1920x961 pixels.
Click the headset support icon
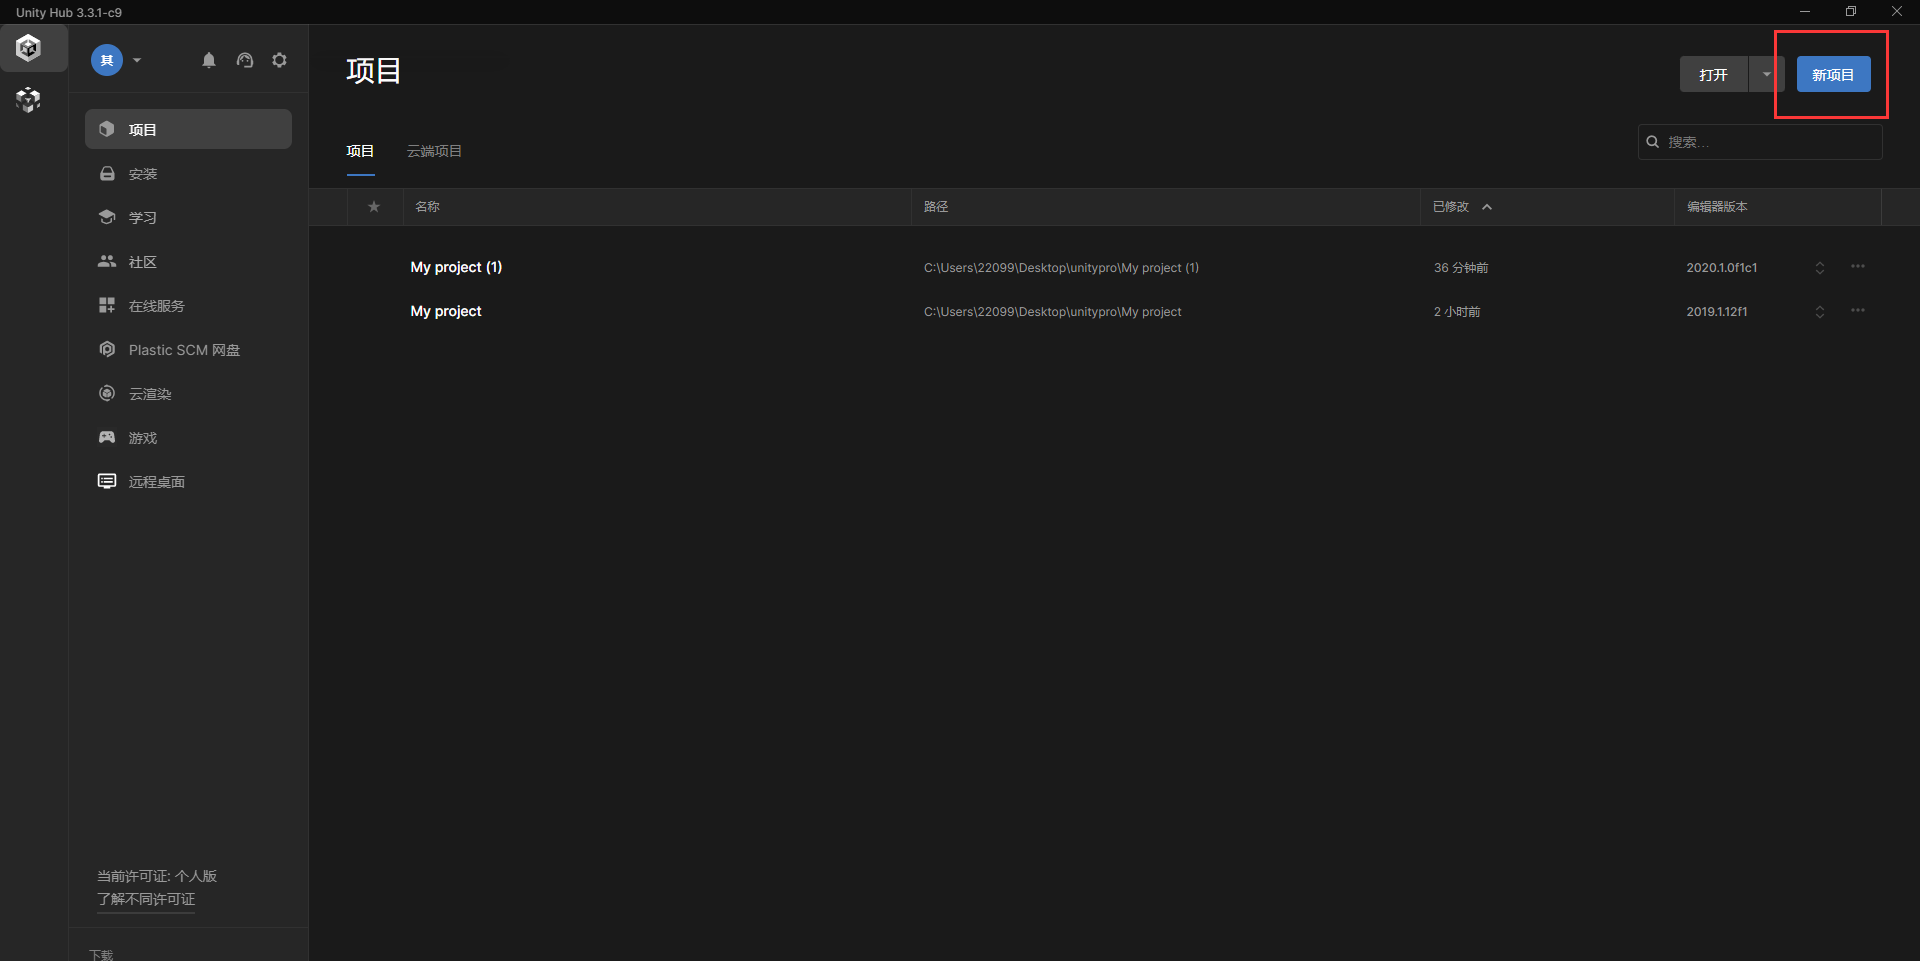pos(245,60)
